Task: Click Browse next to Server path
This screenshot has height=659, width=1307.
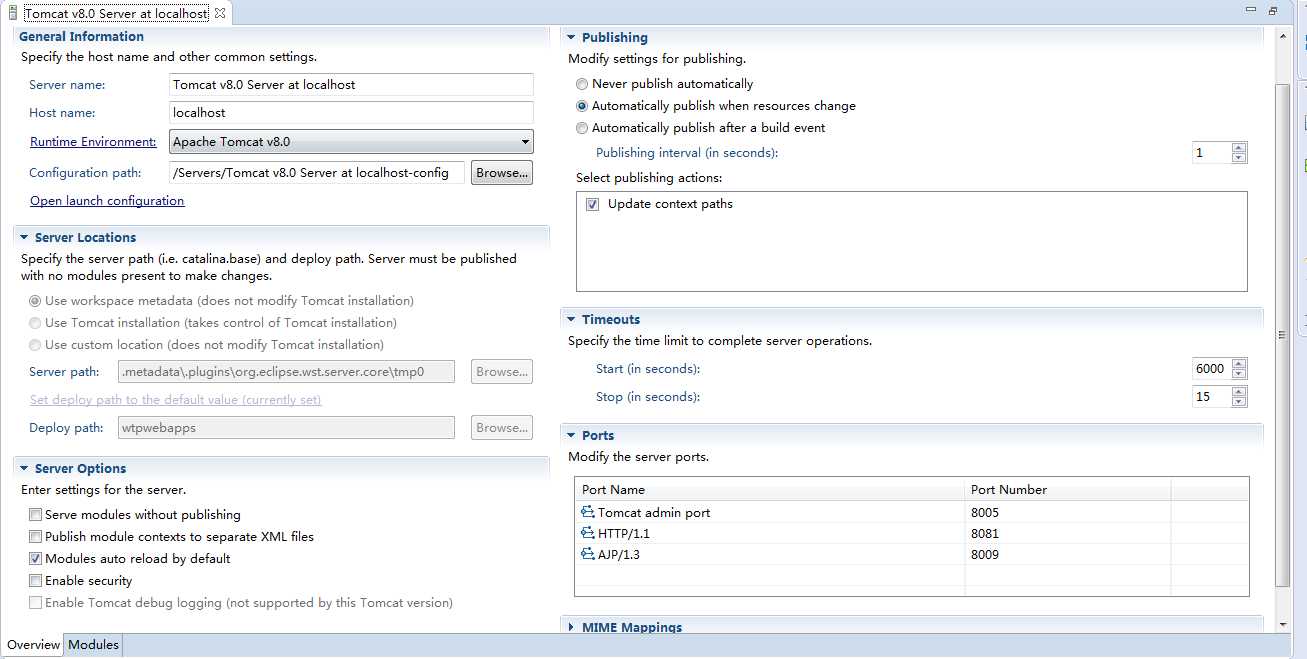Action: [x=502, y=372]
